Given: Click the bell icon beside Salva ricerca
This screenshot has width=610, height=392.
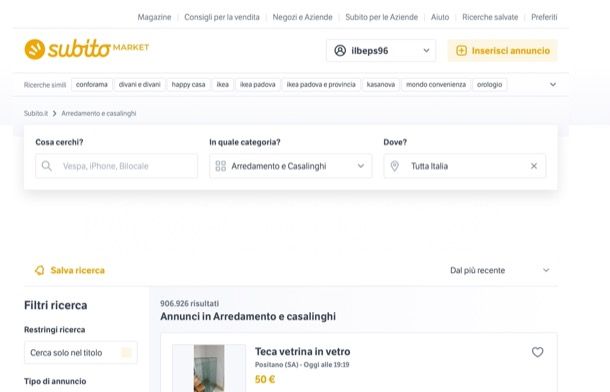Looking at the screenshot, I should click(x=40, y=270).
